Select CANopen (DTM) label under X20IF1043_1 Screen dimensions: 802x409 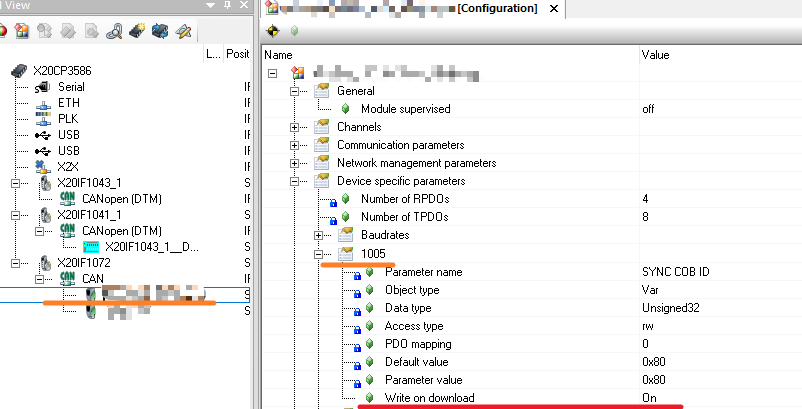(x=122, y=199)
